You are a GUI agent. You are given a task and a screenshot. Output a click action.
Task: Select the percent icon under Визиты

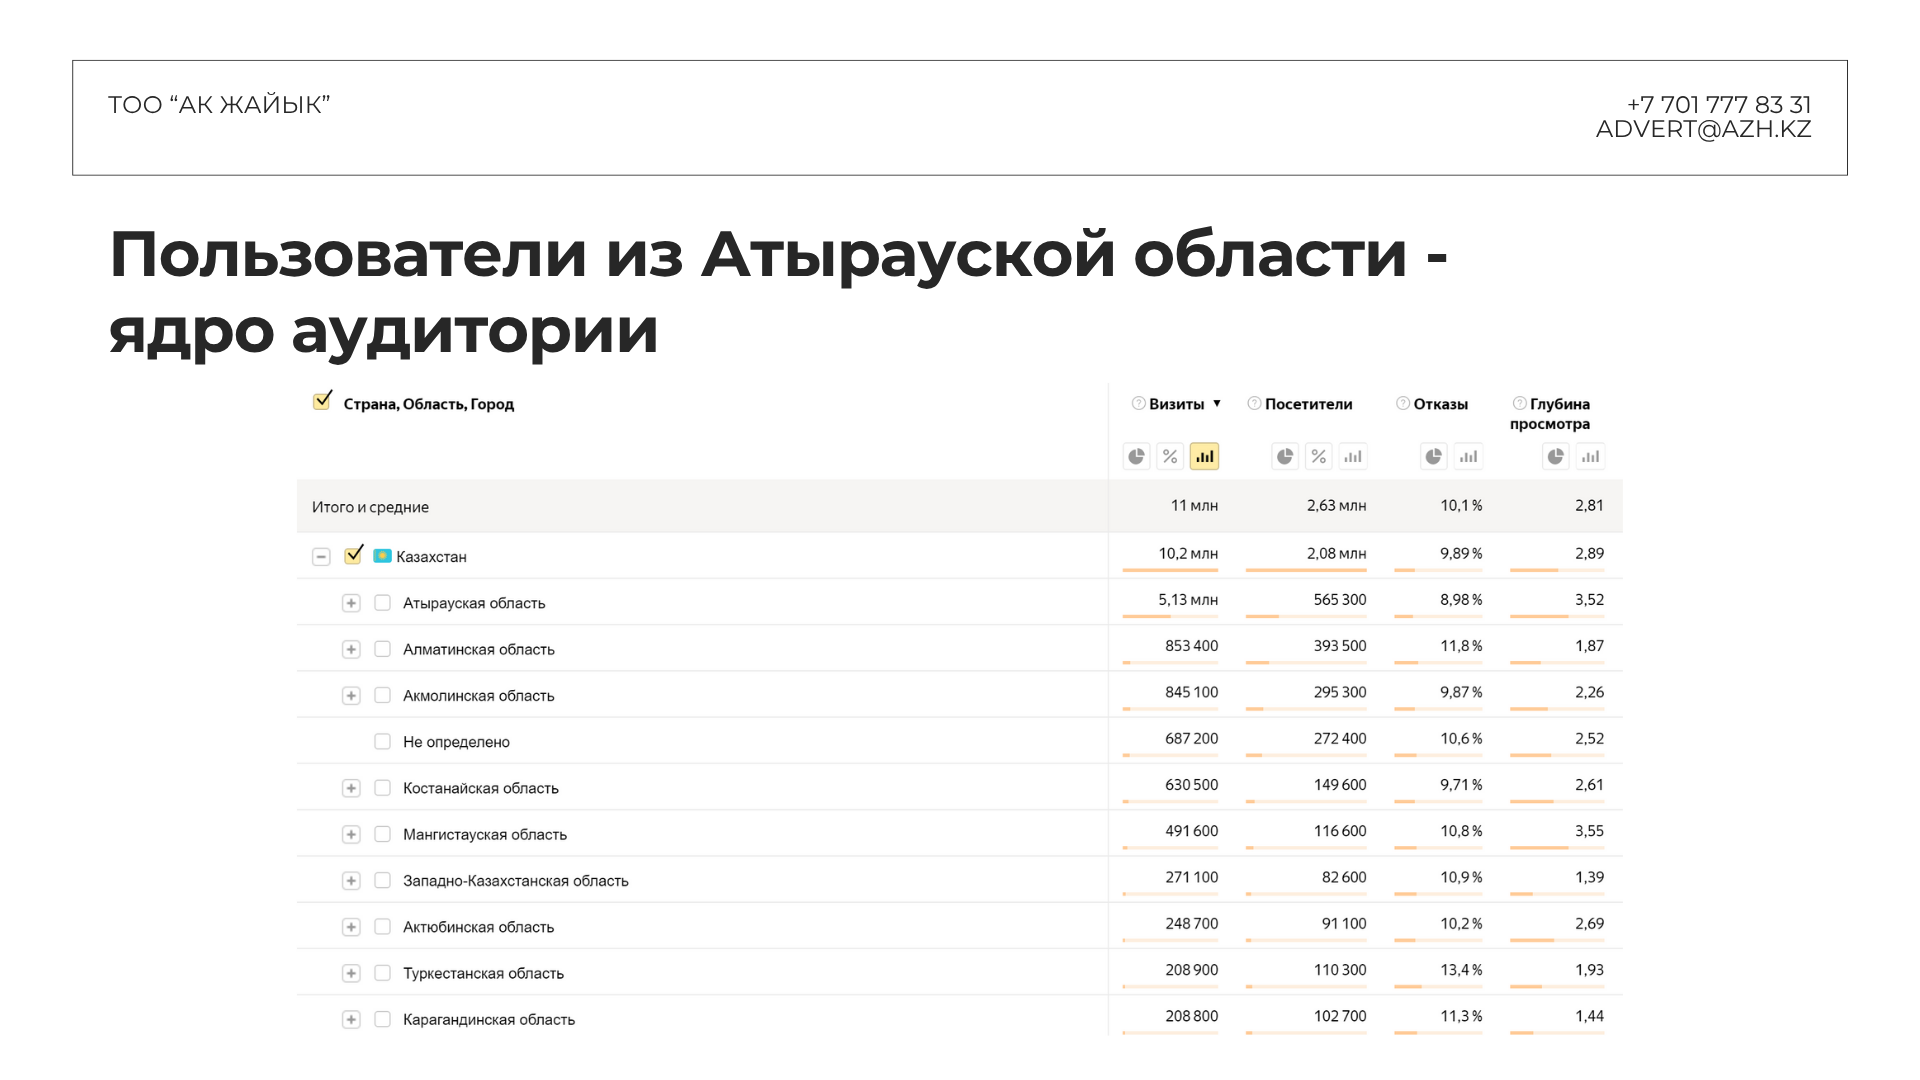point(1170,457)
